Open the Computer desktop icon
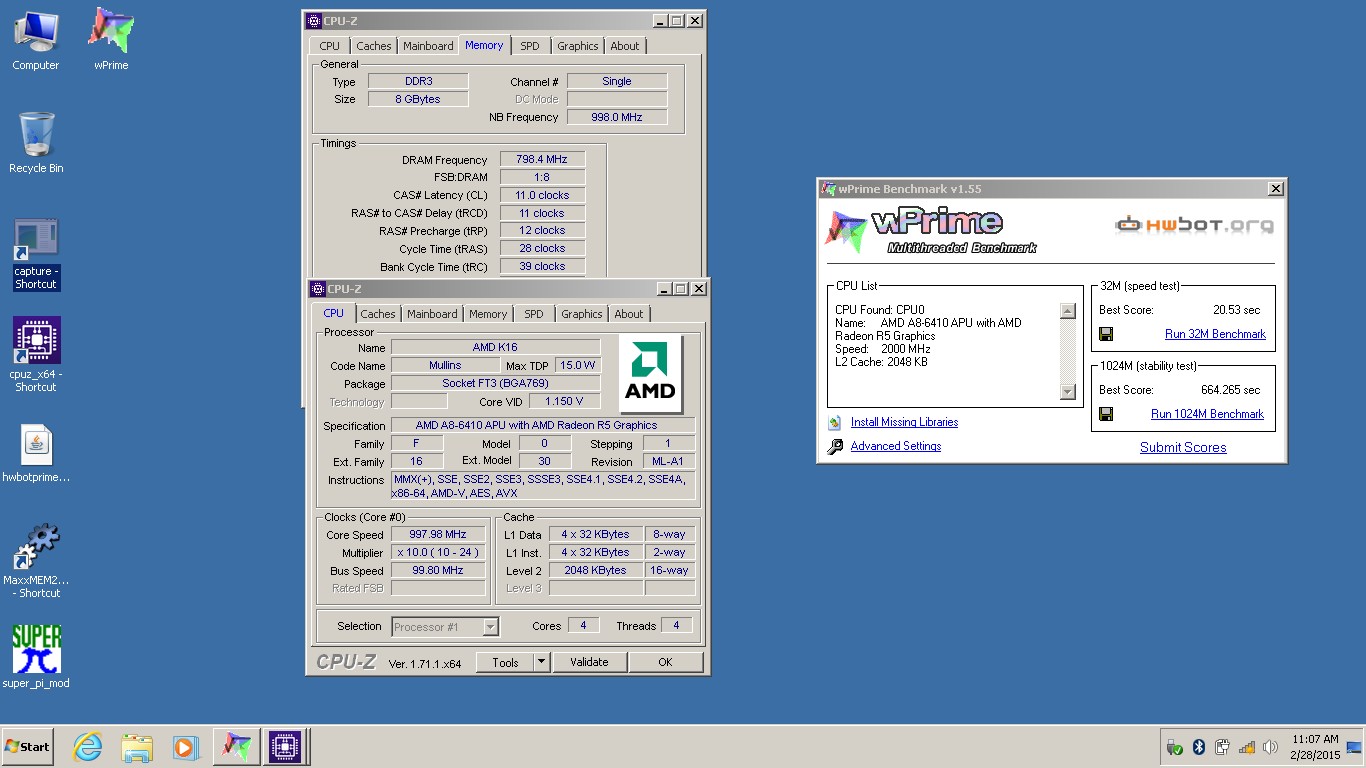This screenshot has width=1366, height=768. tap(36, 40)
